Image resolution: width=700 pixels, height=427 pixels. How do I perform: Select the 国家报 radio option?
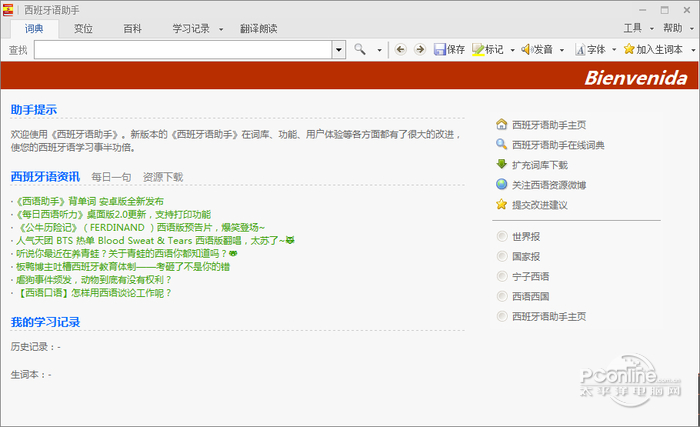point(502,256)
